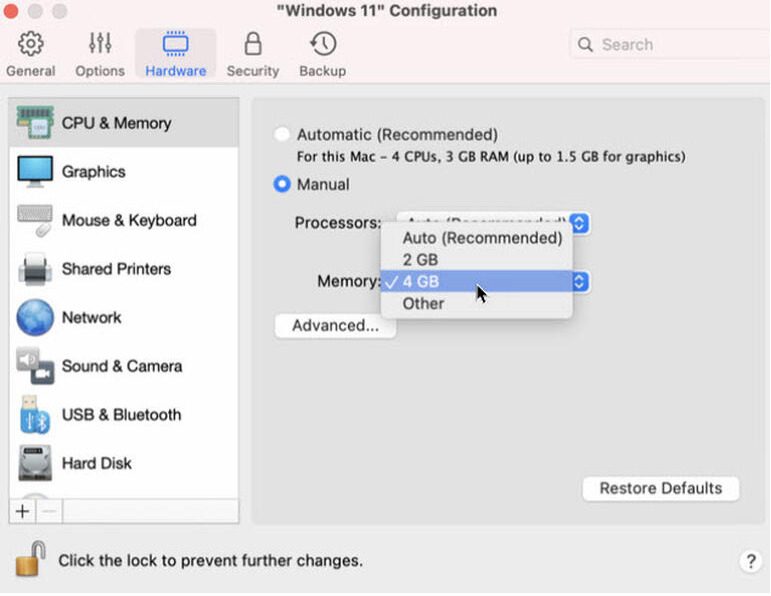Image resolution: width=771 pixels, height=596 pixels.
Task: Select USB & Bluetooth icon in sidebar
Action: point(35,415)
